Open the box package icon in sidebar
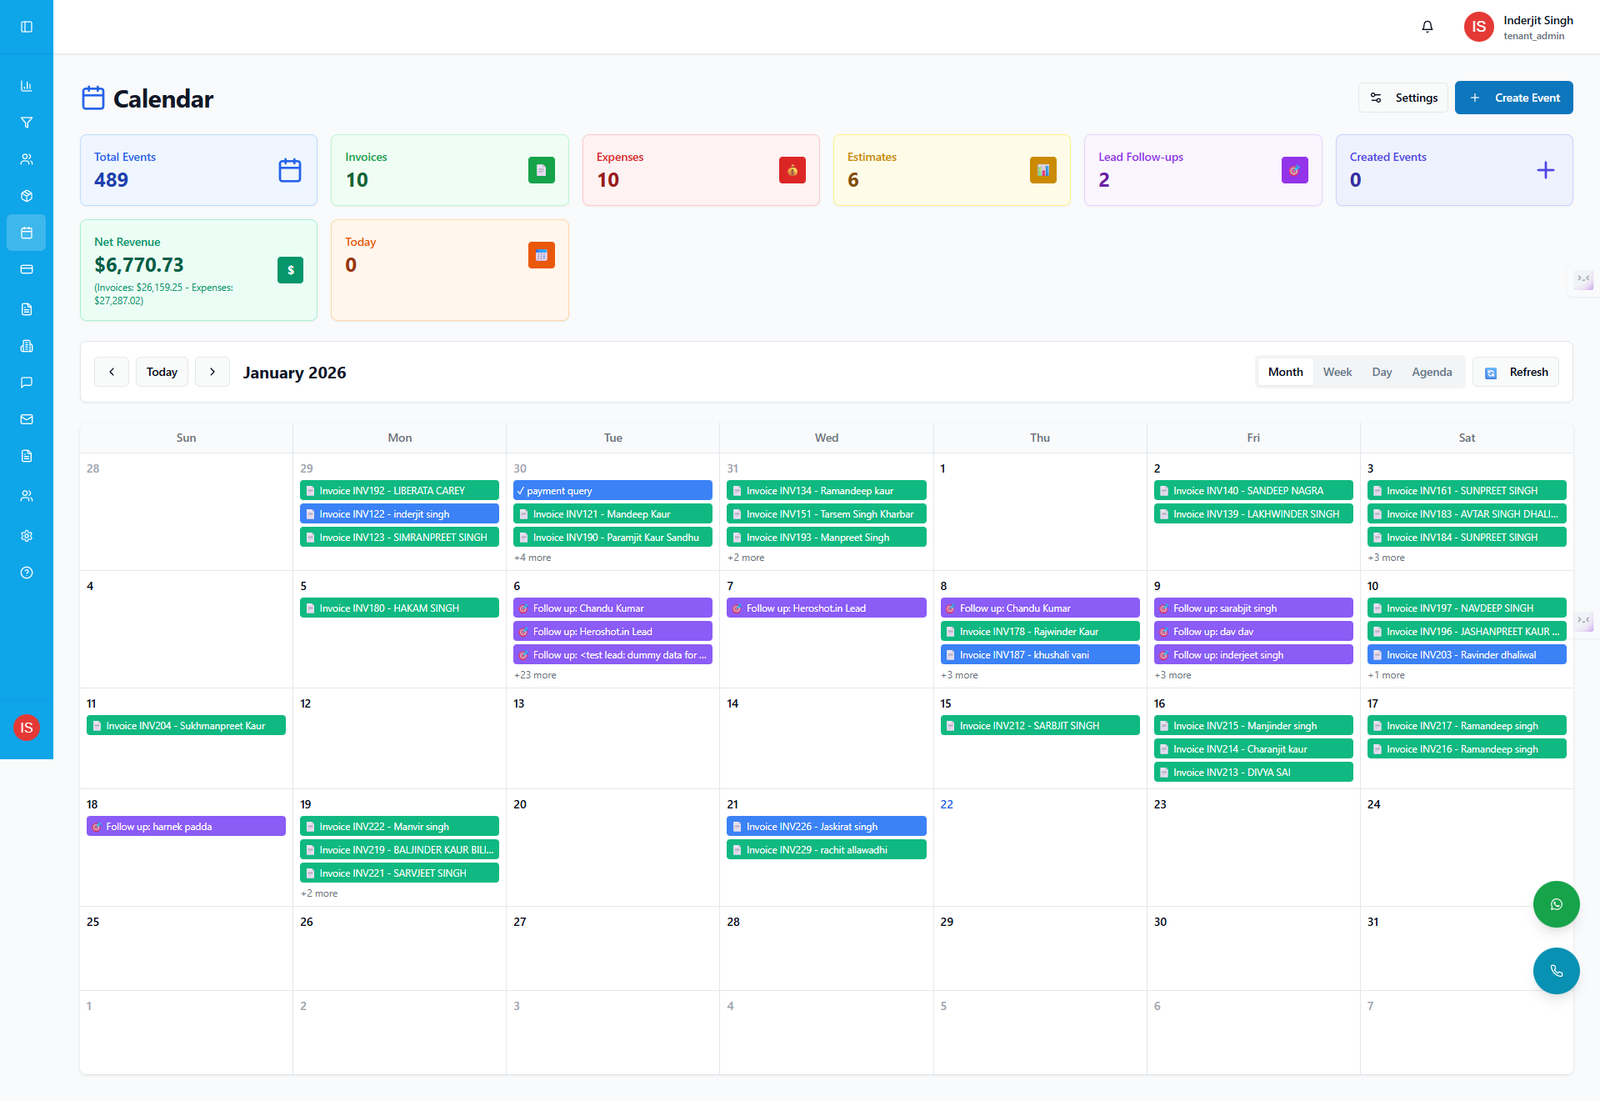This screenshot has width=1600, height=1101. click(x=27, y=196)
